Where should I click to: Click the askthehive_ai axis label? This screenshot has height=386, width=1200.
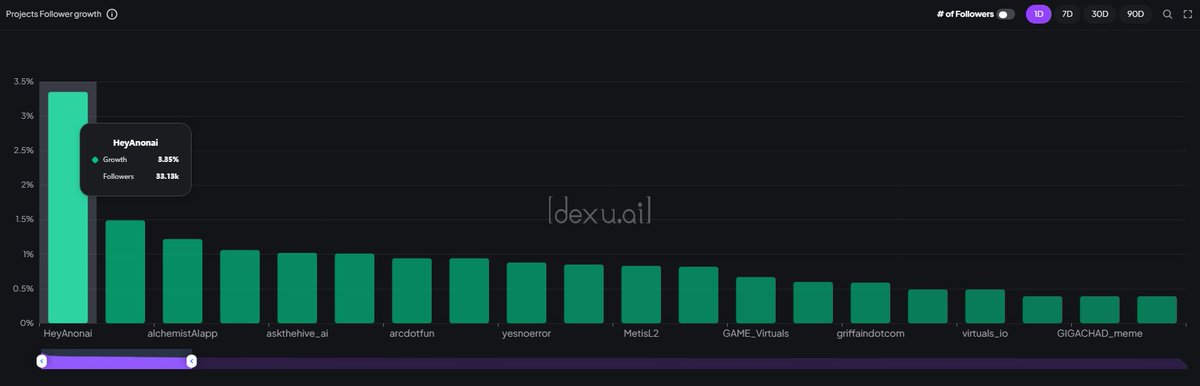[297, 333]
